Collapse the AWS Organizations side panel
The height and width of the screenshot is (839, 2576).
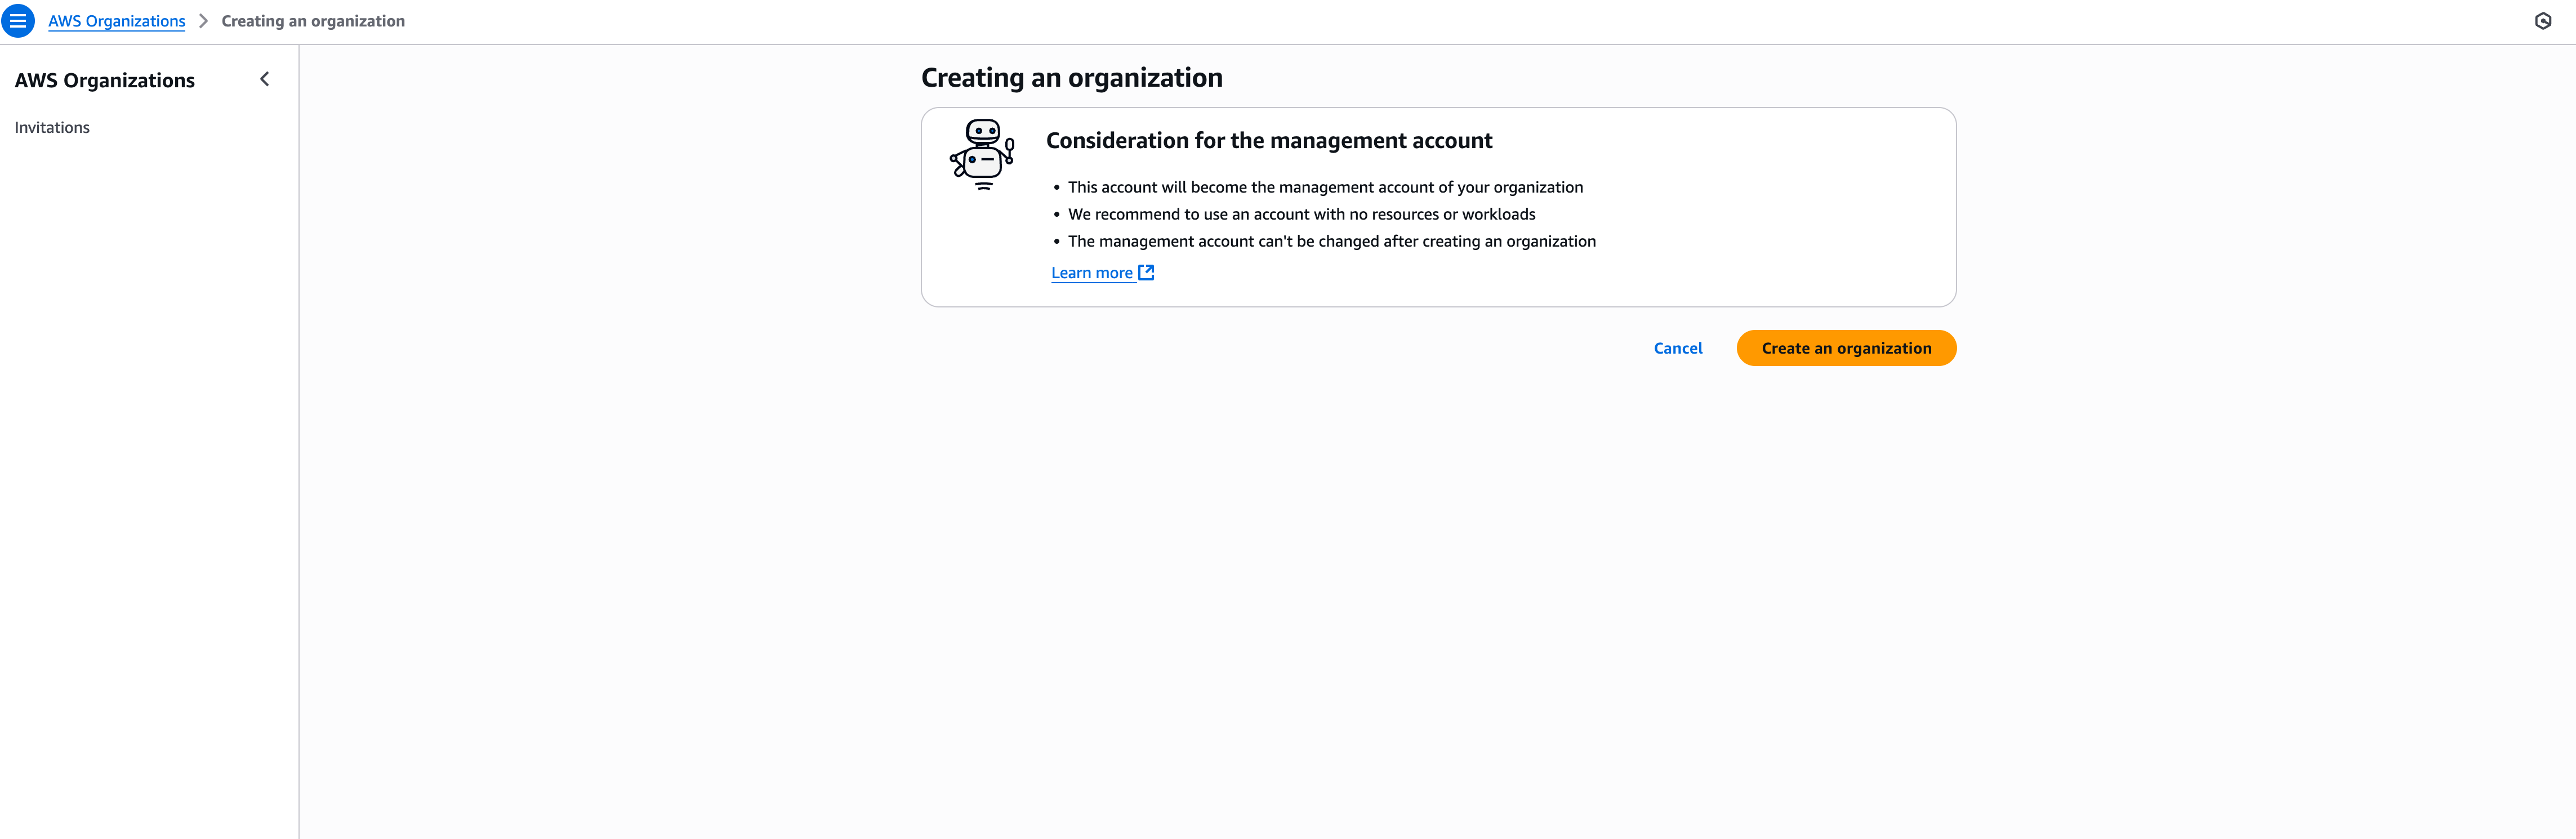point(265,79)
